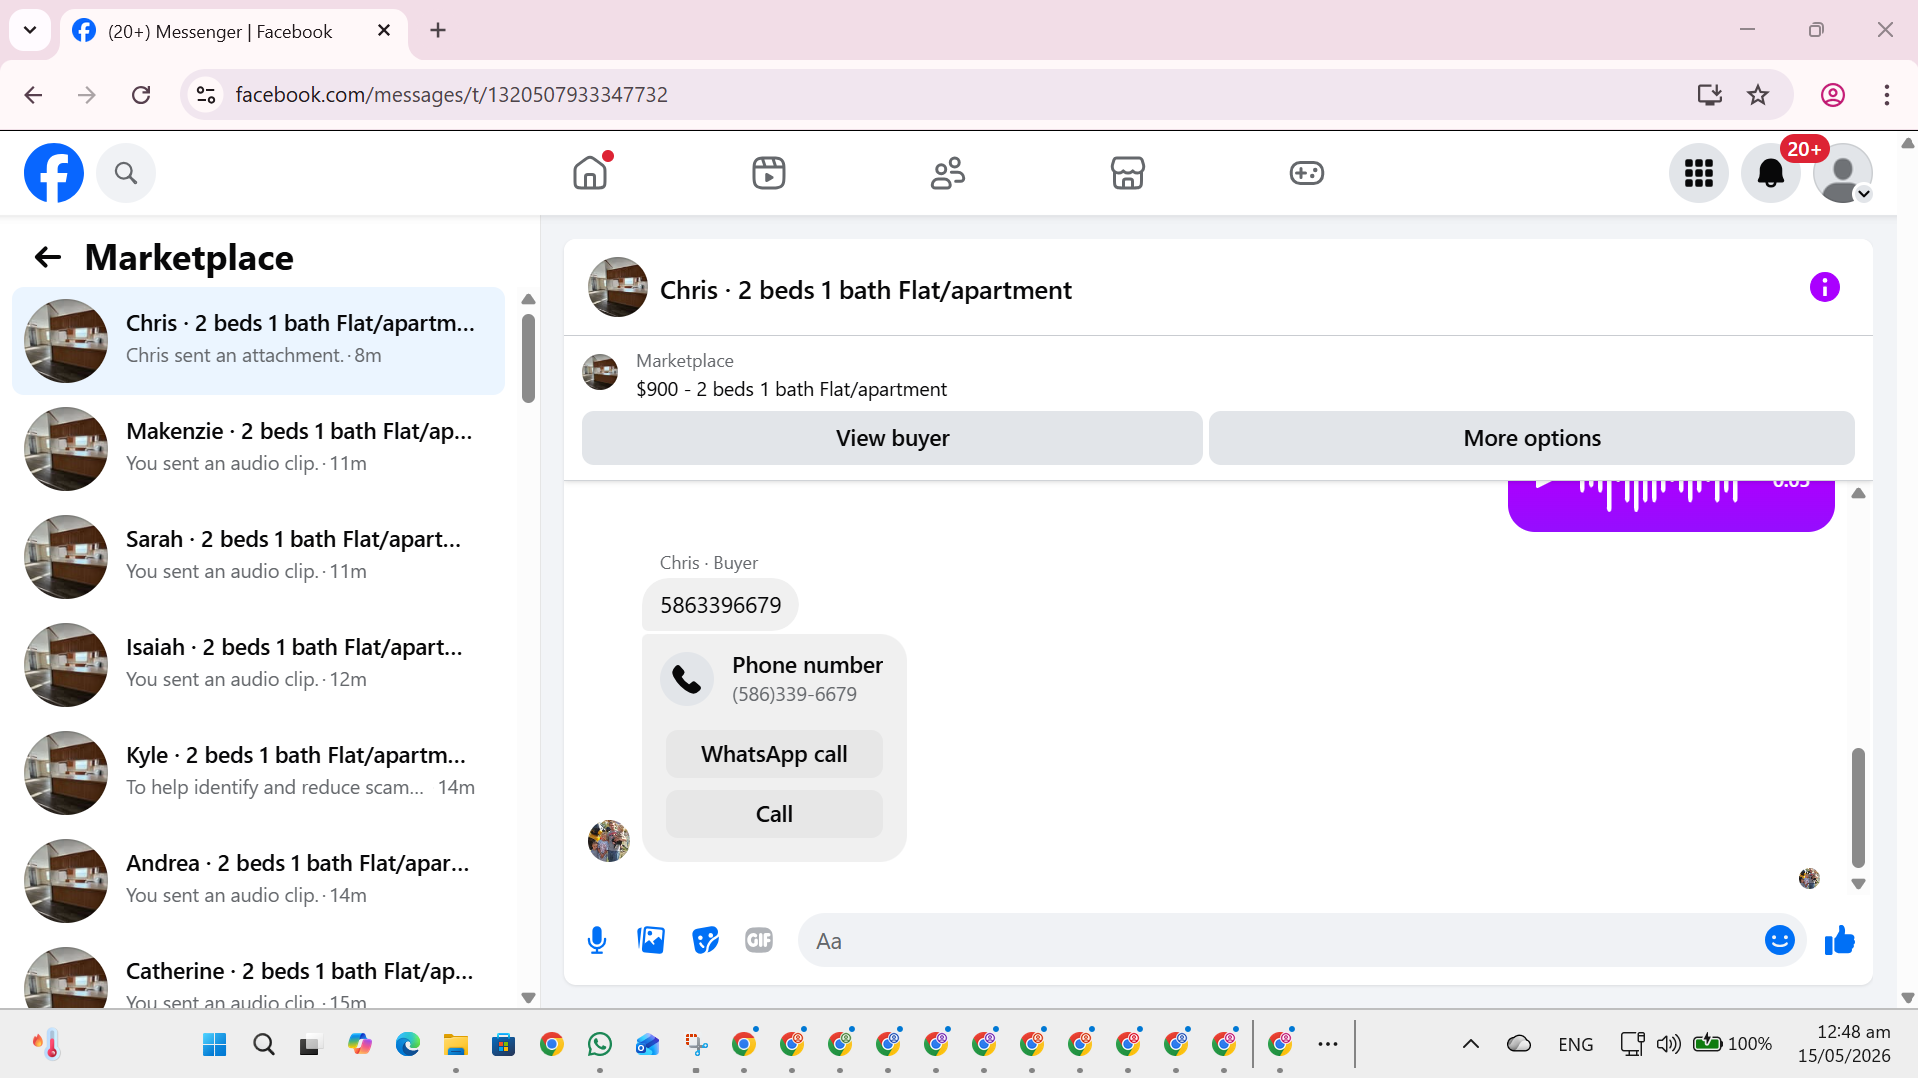Click the install app icon

(x=1709, y=95)
